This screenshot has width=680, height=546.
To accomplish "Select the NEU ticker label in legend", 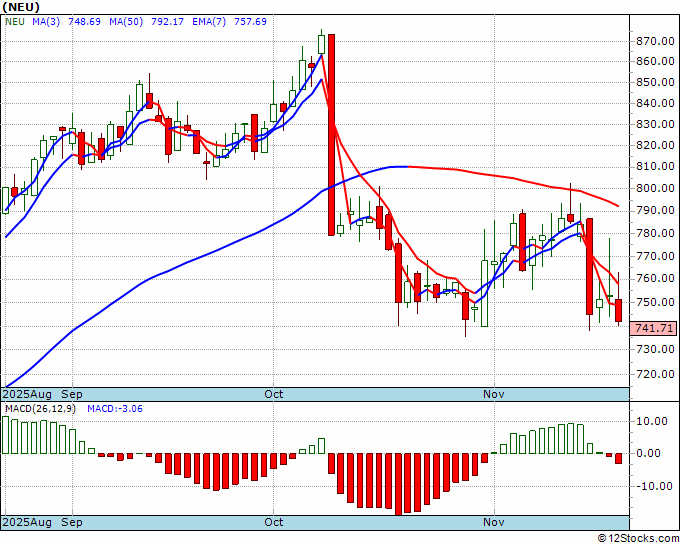I will 15,22.
